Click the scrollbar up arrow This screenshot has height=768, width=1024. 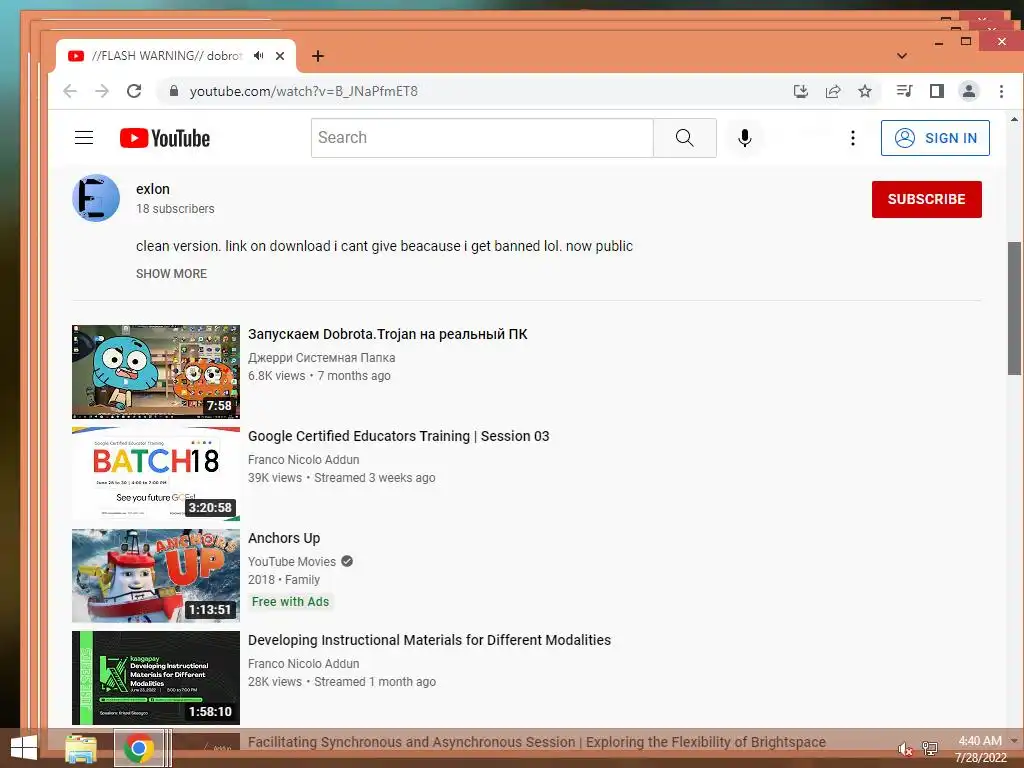click(x=1014, y=120)
